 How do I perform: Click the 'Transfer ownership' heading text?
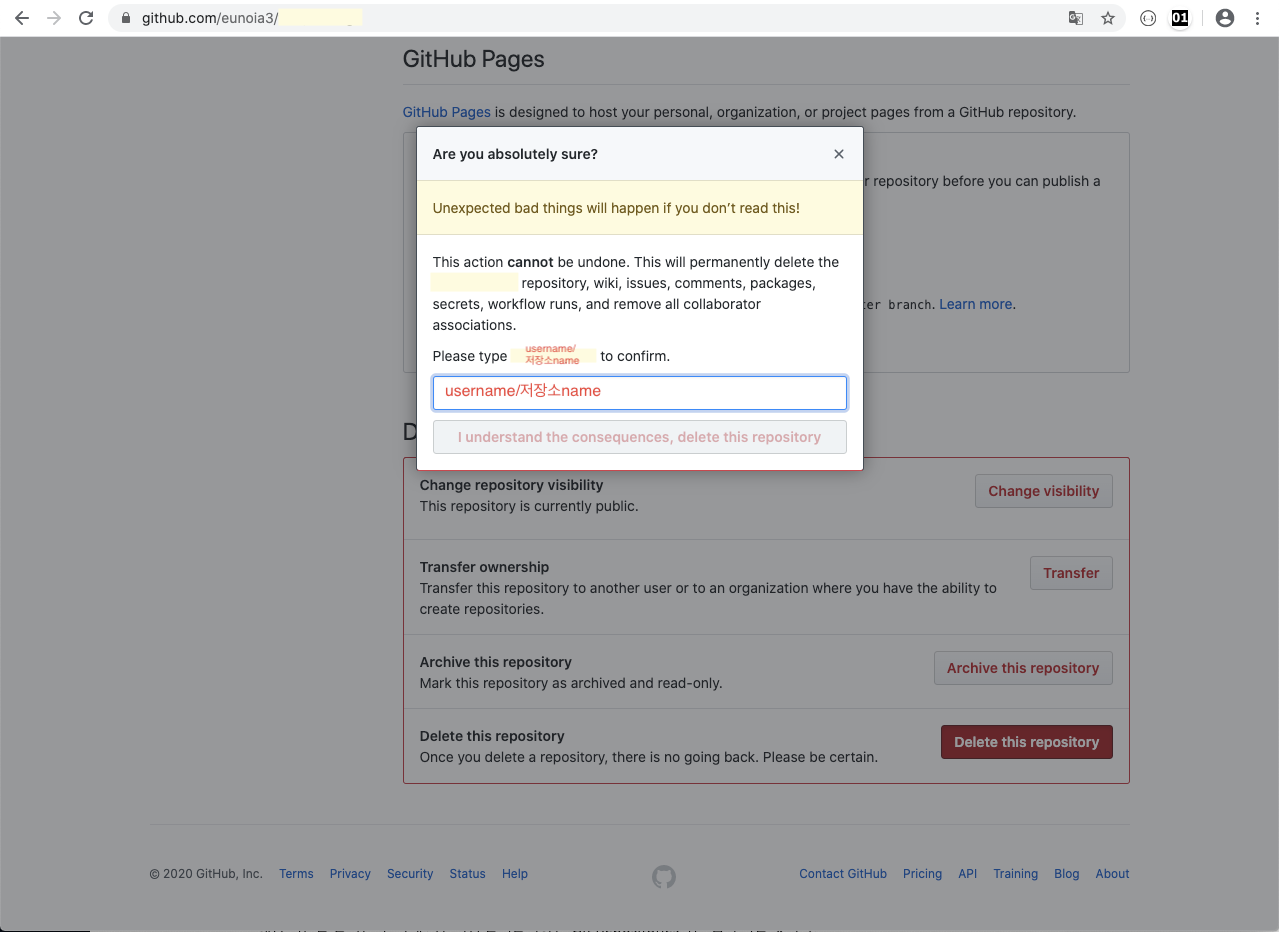click(x=484, y=567)
